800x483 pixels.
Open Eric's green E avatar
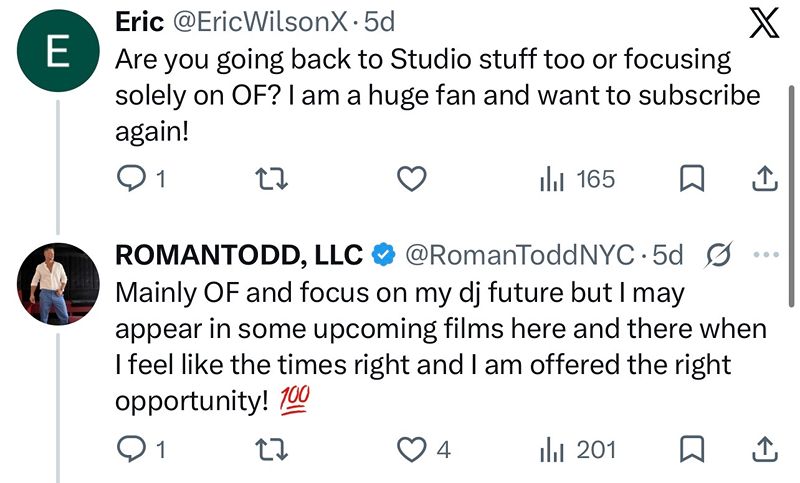(x=58, y=50)
